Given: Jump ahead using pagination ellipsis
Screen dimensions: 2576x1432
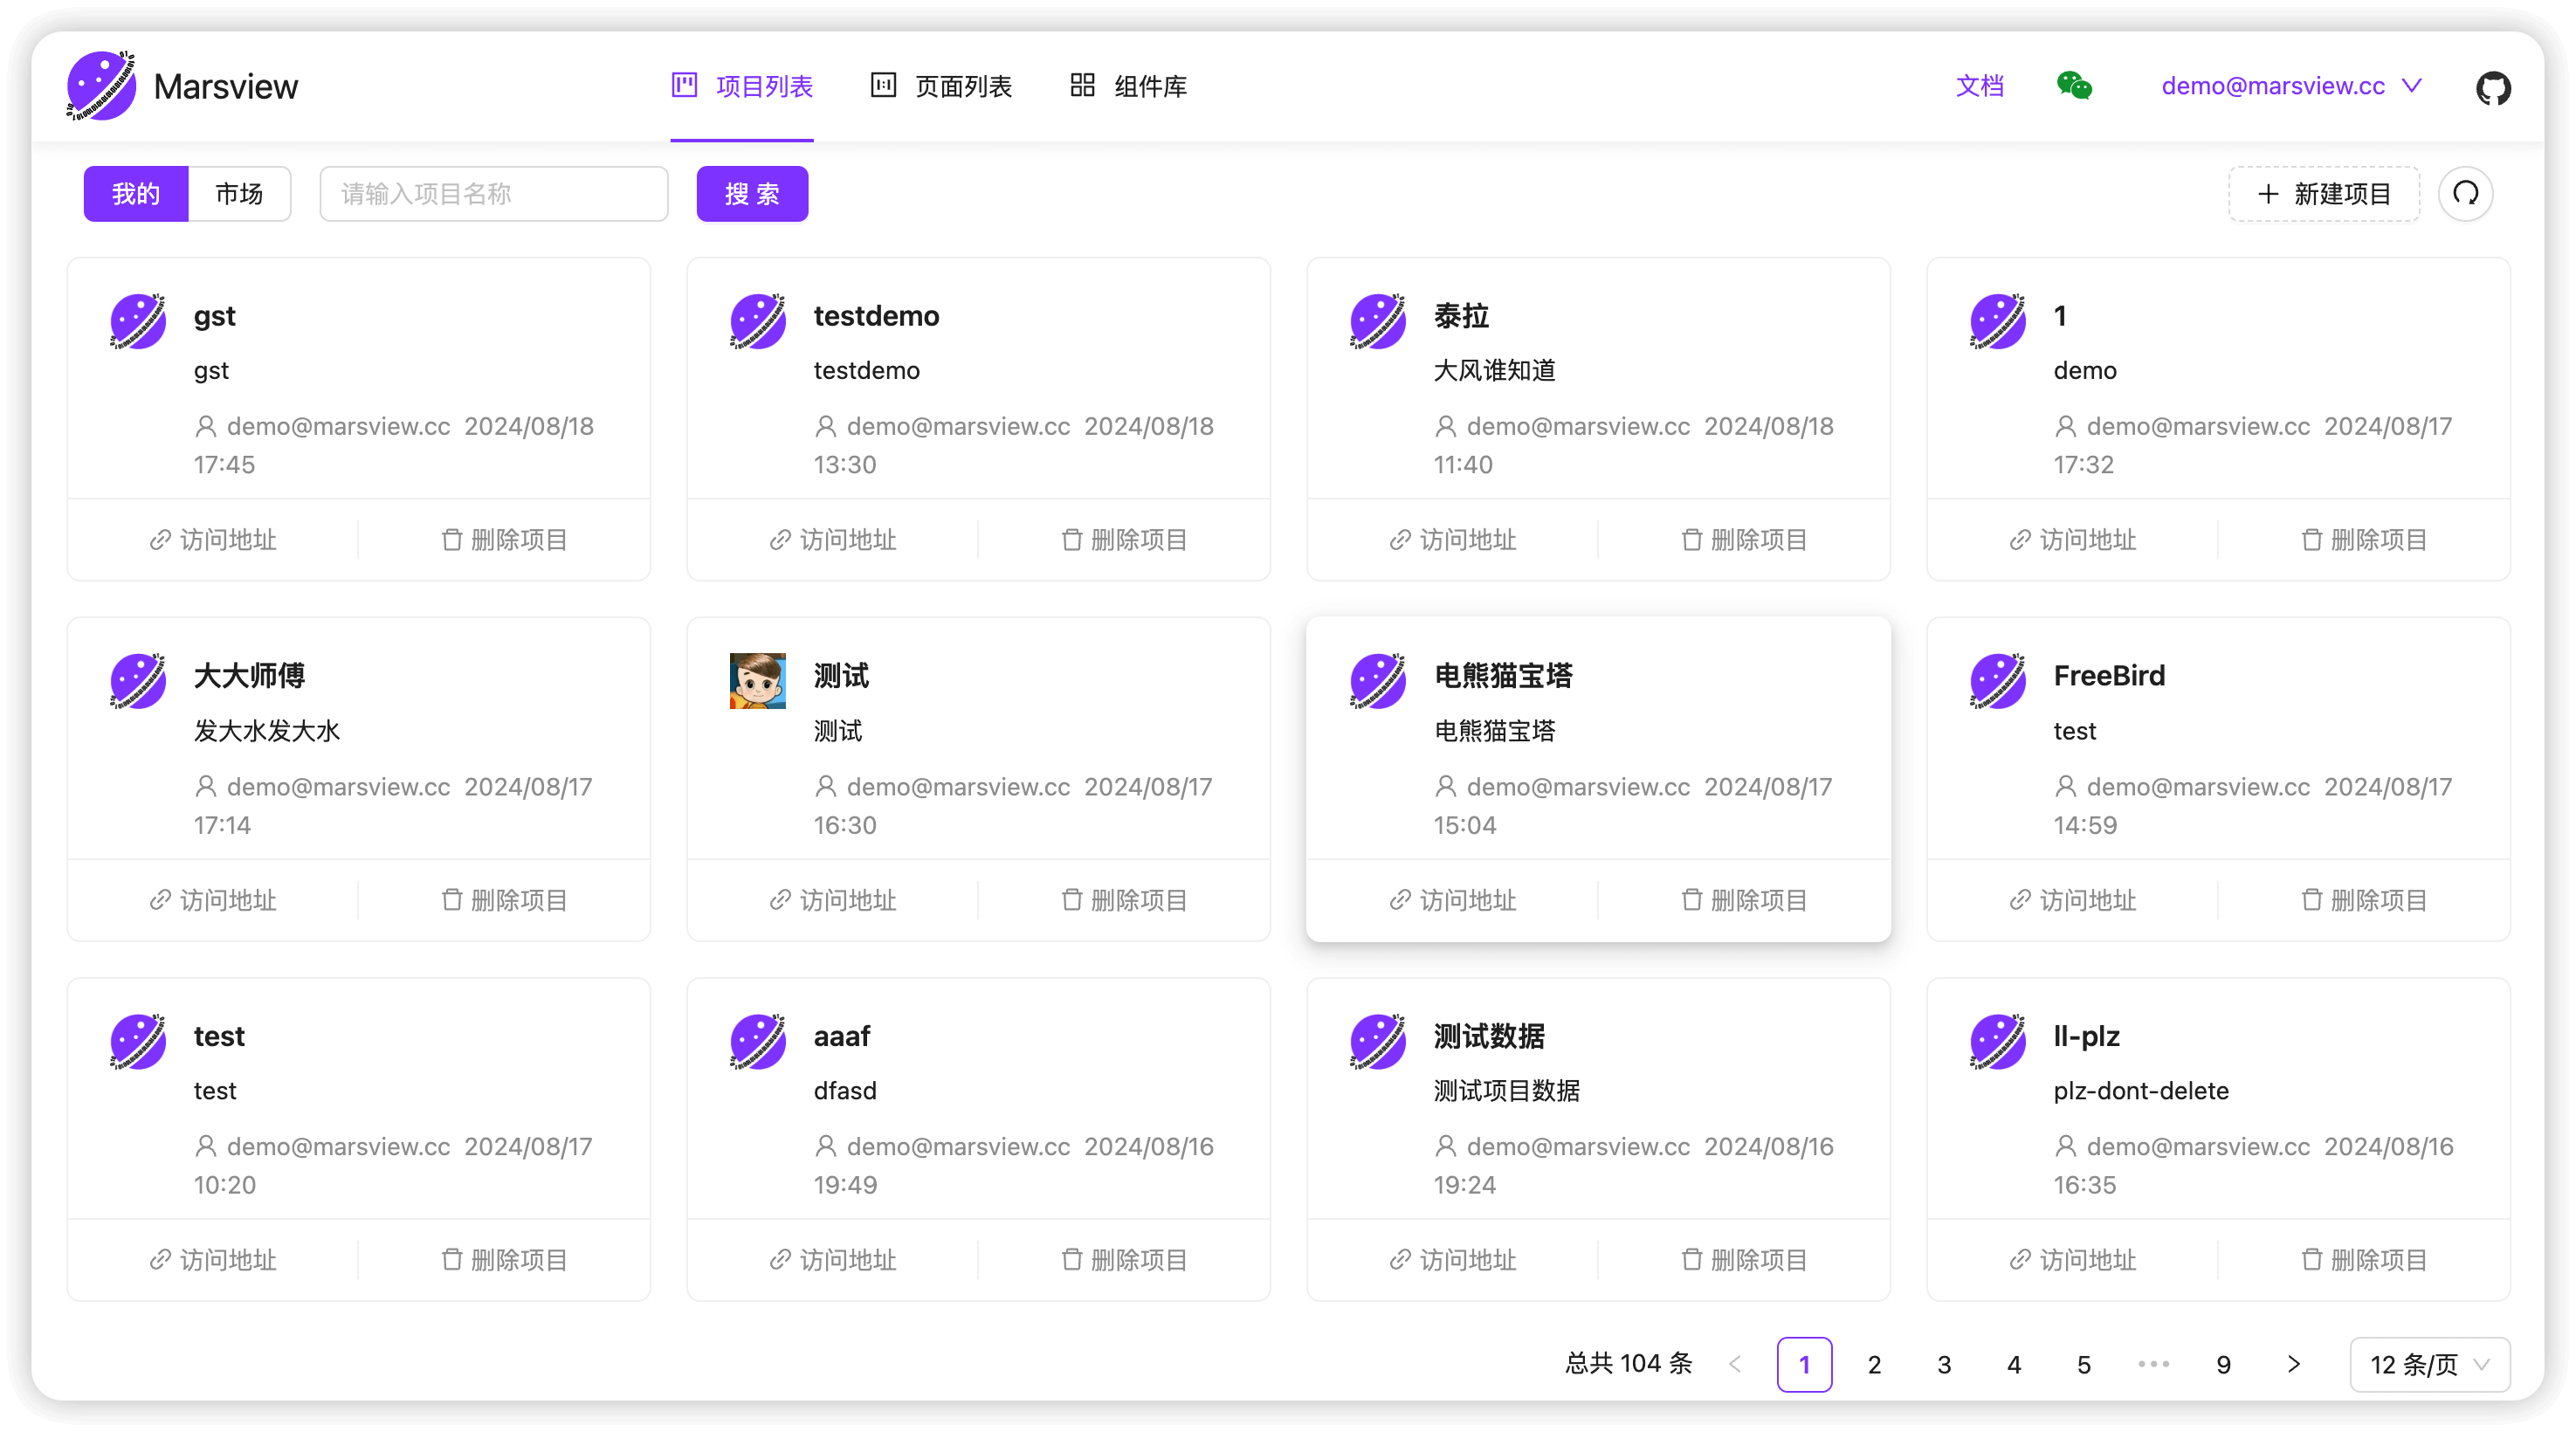Looking at the screenshot, I should pos(2153,1365).
